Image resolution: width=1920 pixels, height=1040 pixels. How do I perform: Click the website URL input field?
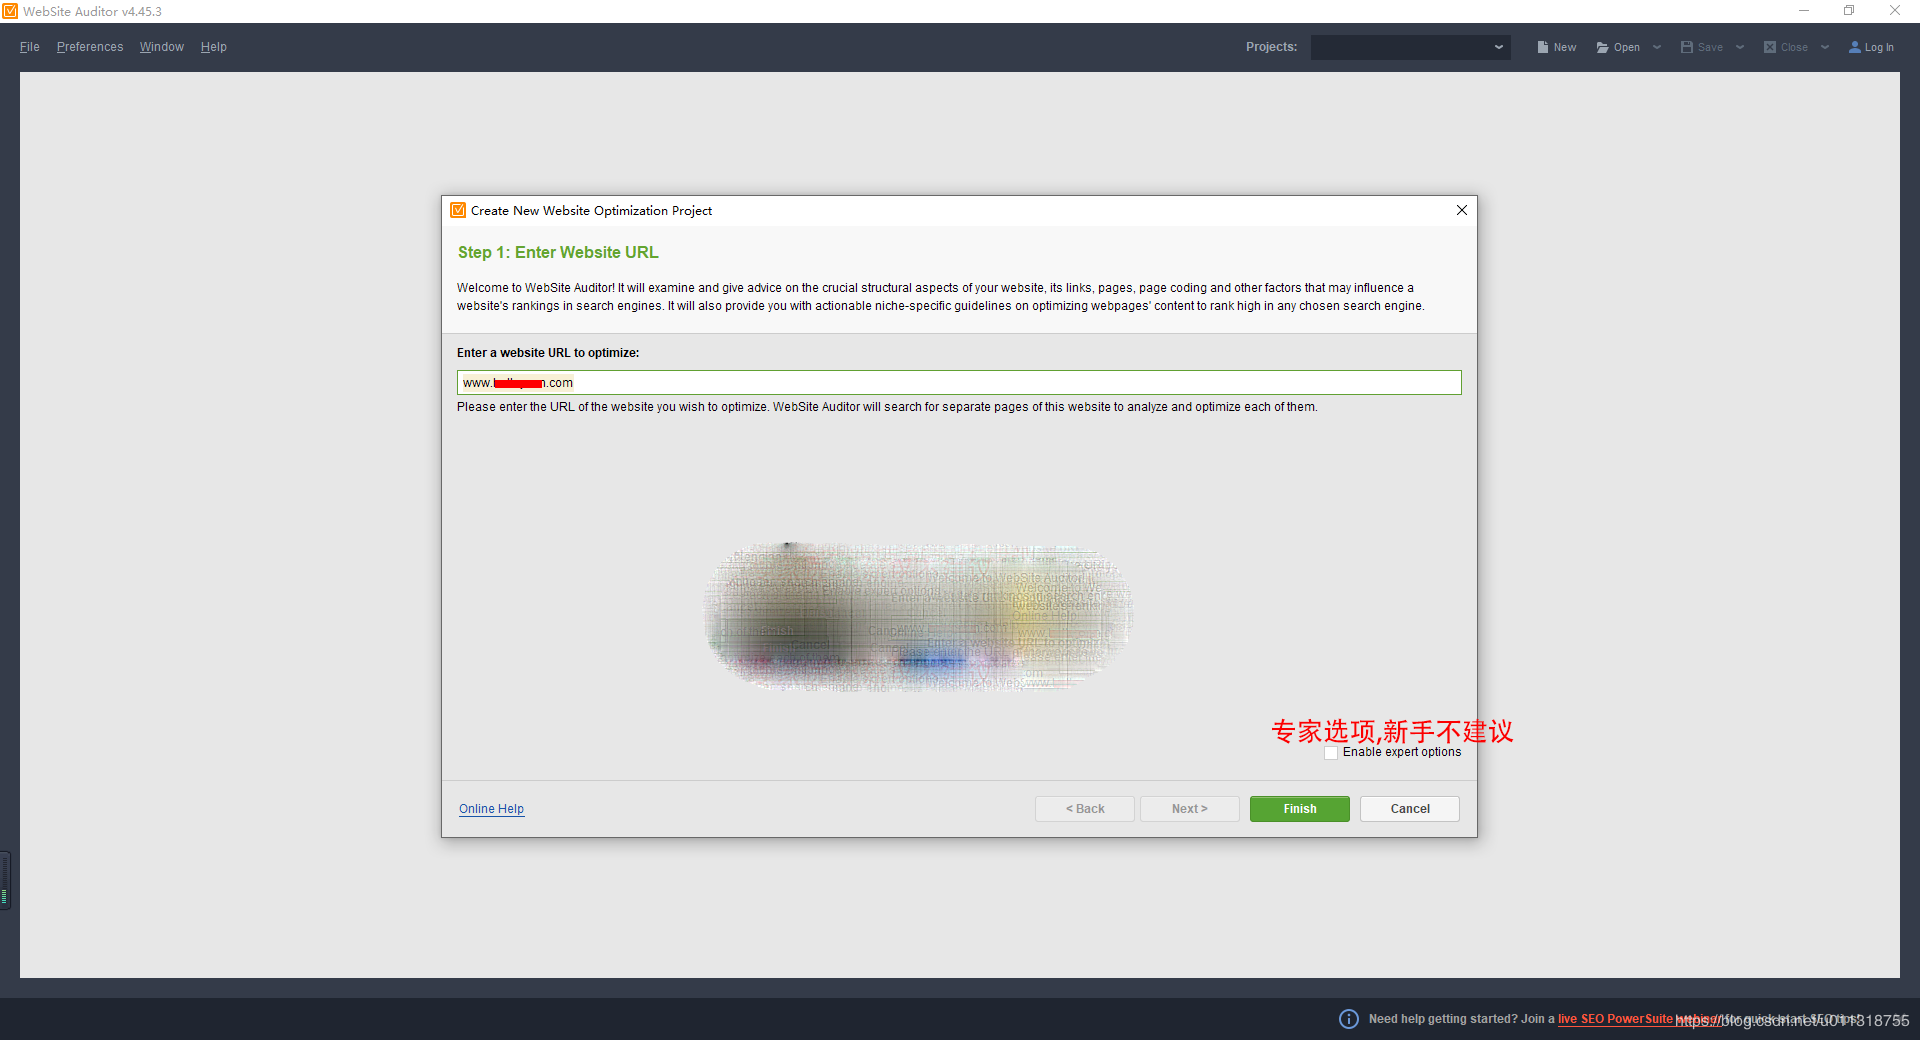point(959,383)
